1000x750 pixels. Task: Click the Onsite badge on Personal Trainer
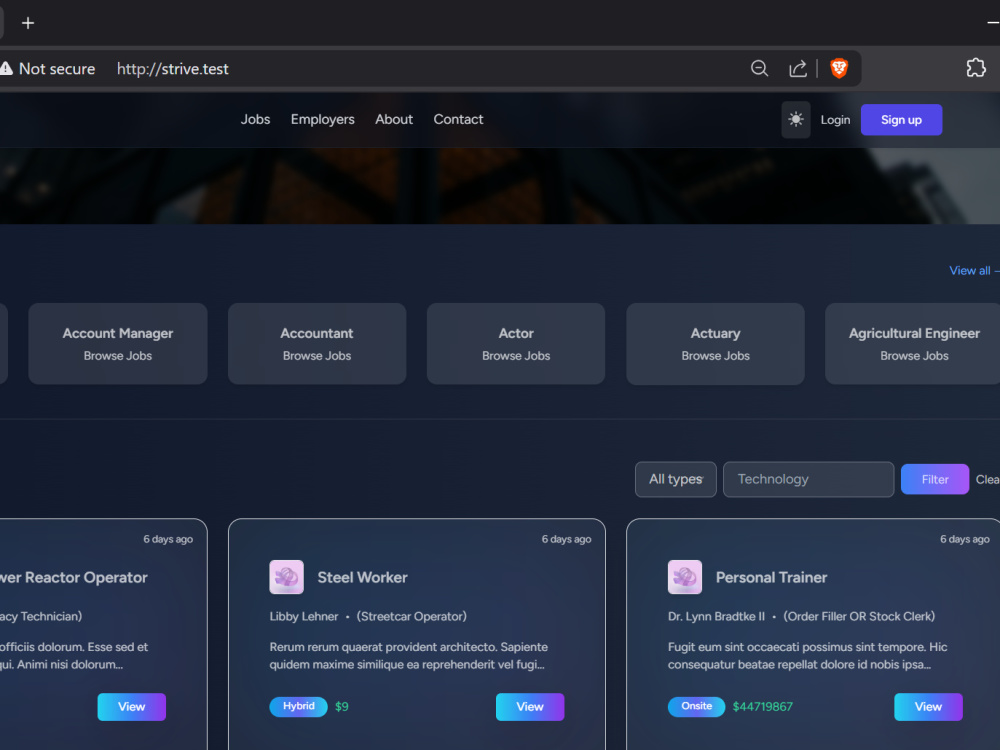[x=696, y=706]
